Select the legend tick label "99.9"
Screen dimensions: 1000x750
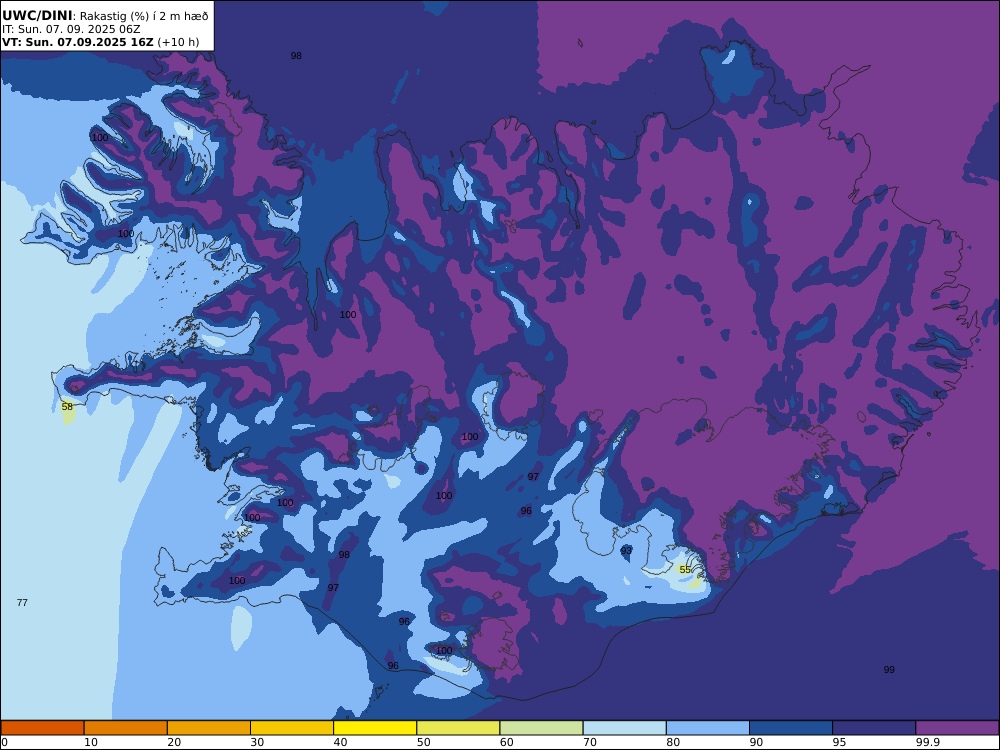point(927,742)
